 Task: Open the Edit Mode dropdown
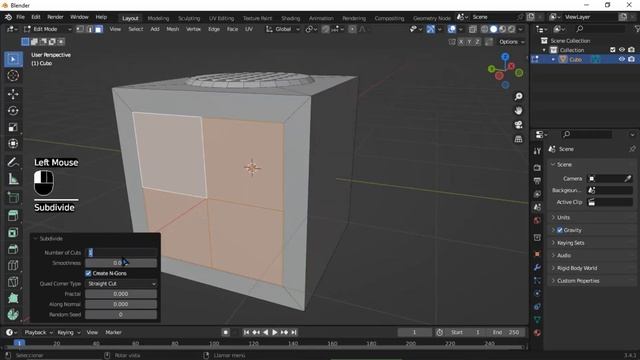(x=47, y=29)
